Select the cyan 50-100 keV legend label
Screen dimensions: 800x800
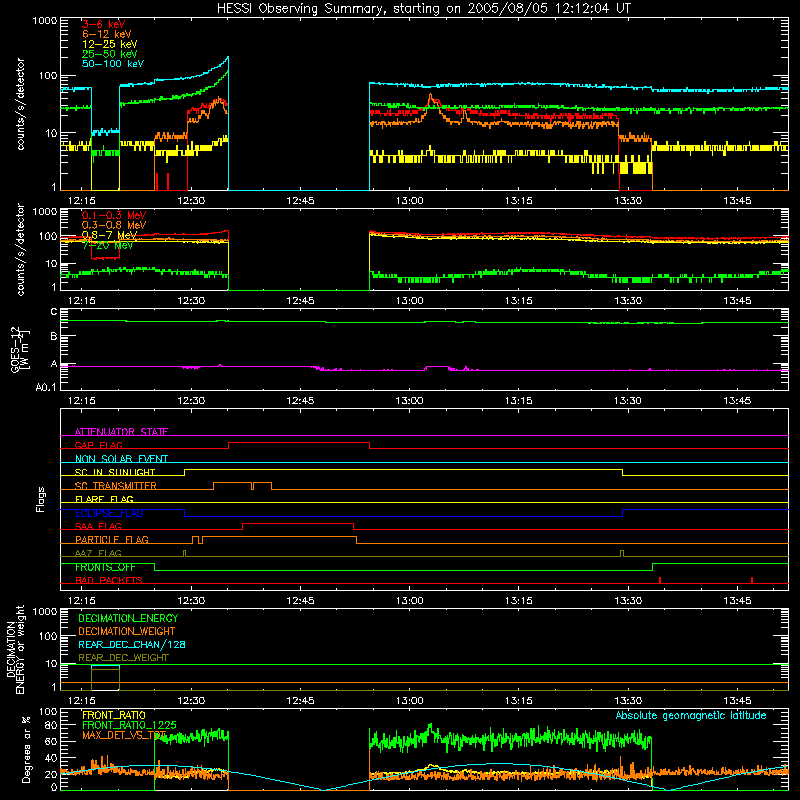[113, 64]
